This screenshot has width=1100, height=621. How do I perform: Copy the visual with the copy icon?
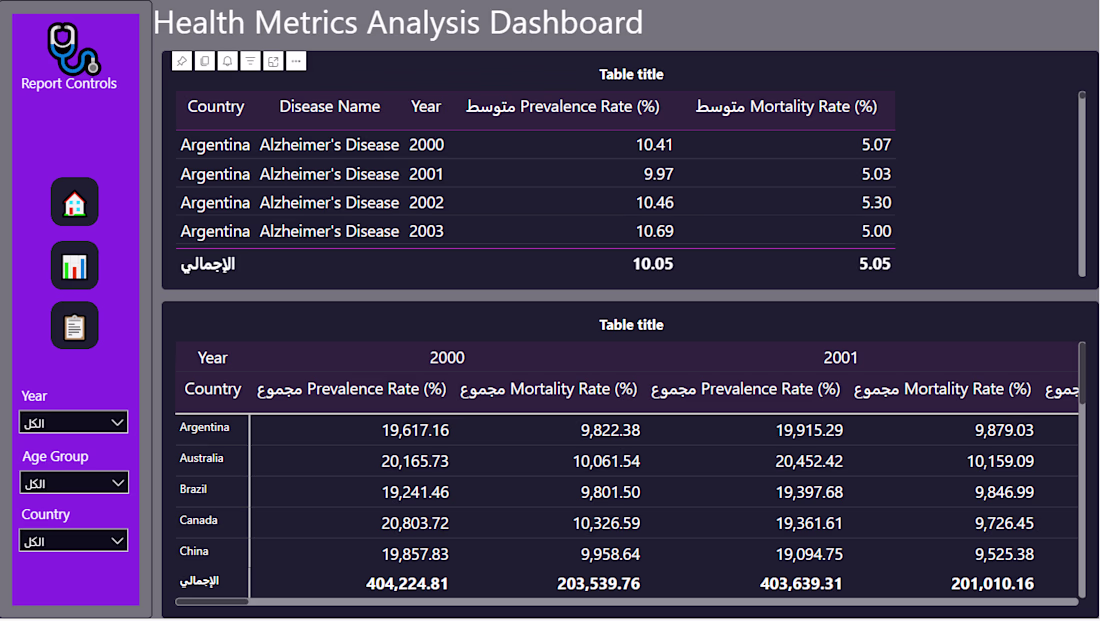click(x=205, y=61)
